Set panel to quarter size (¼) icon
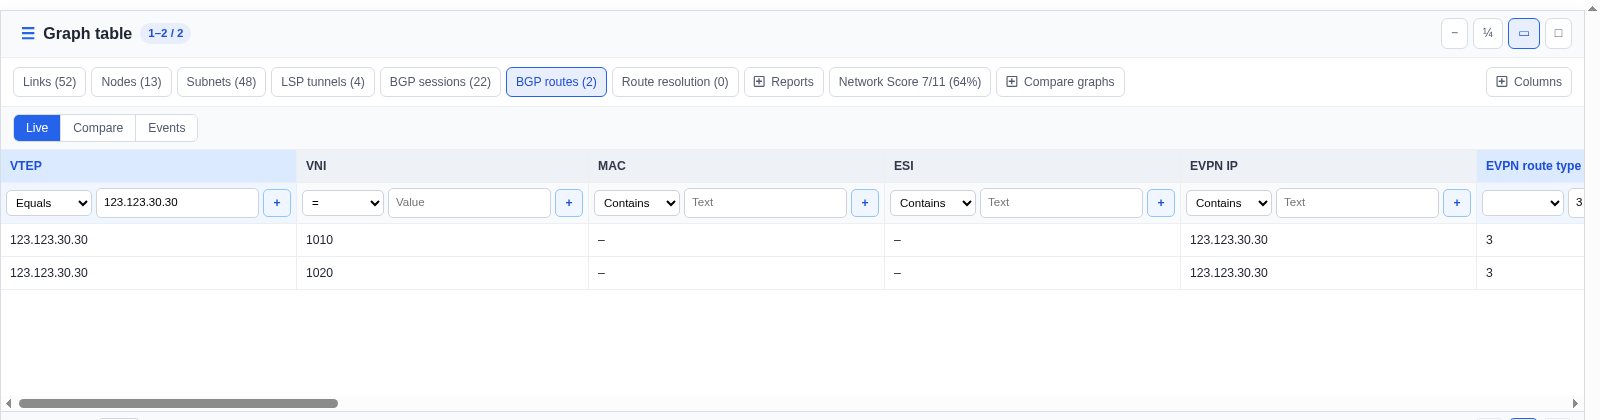Image resolution: width=1600 pixels, height=420 pixels. tap(1488, 33)
